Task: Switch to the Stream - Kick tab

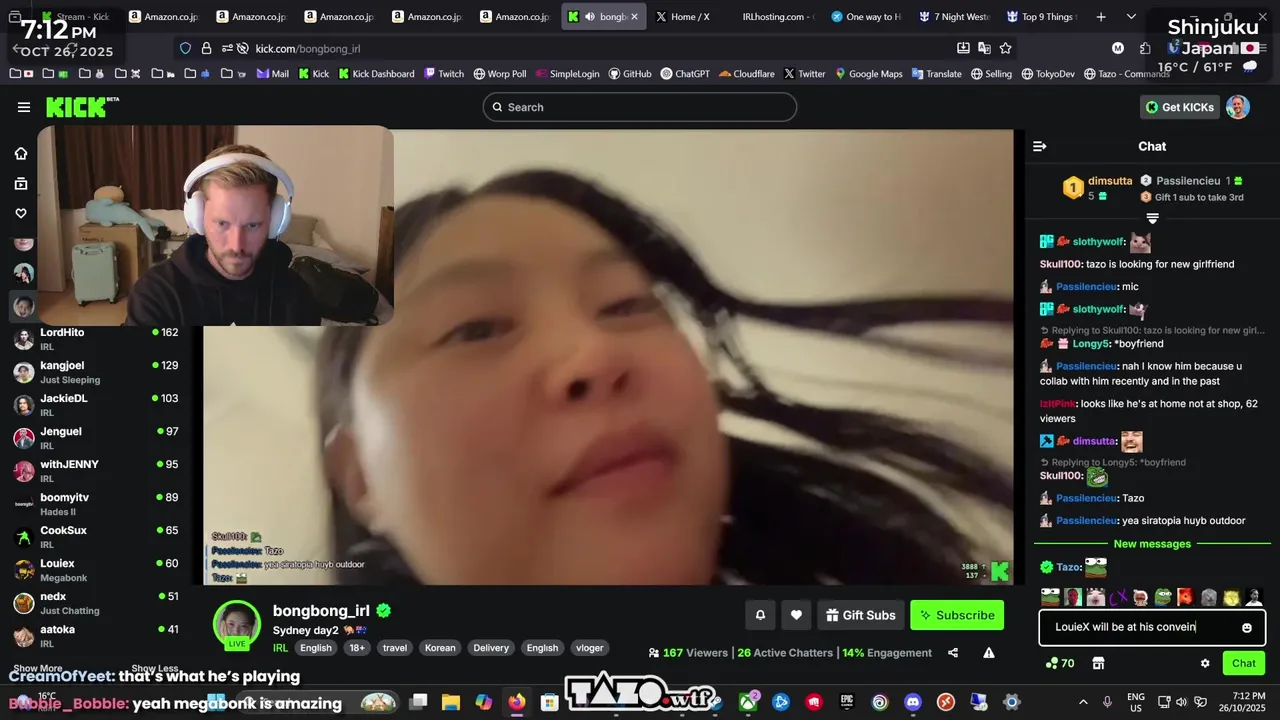Action: tap(76, 17)
